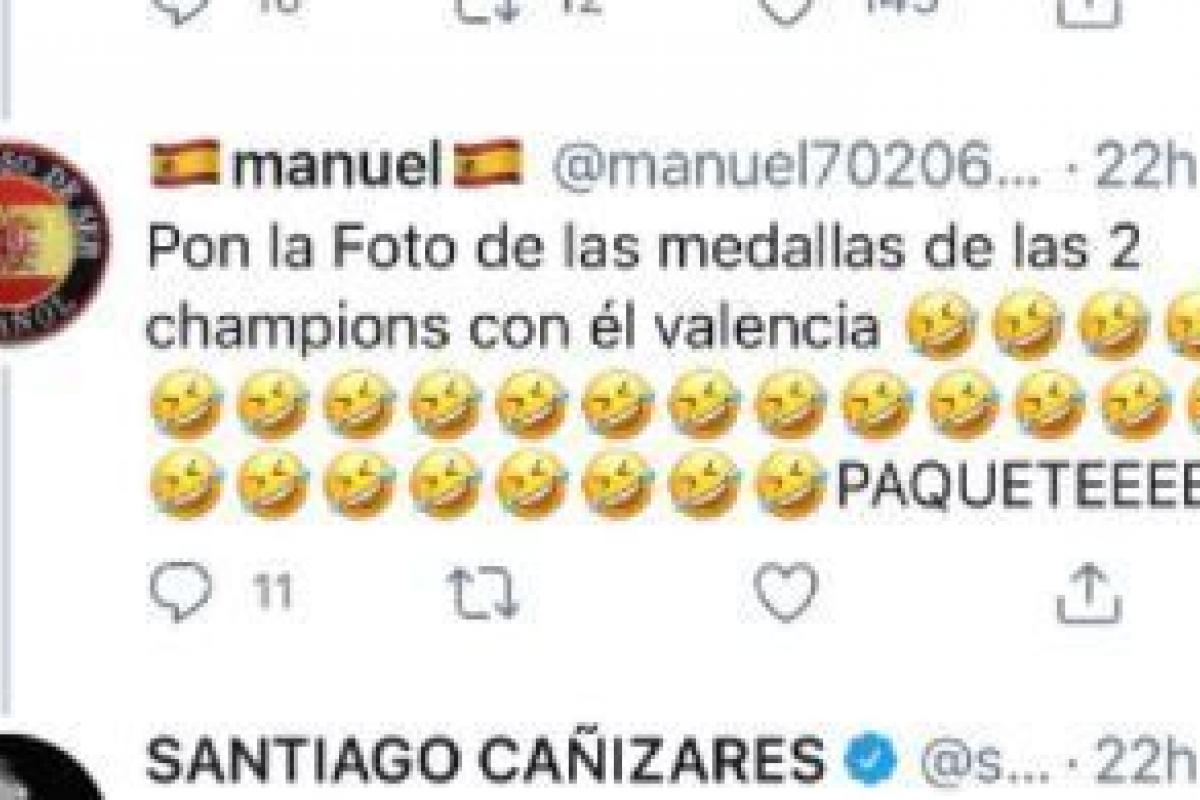Viewport: 1200px width, 800px height.
Task: Click the PAQUETEEEE text in manuel's tweet
Action: (x=1017, y=484)
